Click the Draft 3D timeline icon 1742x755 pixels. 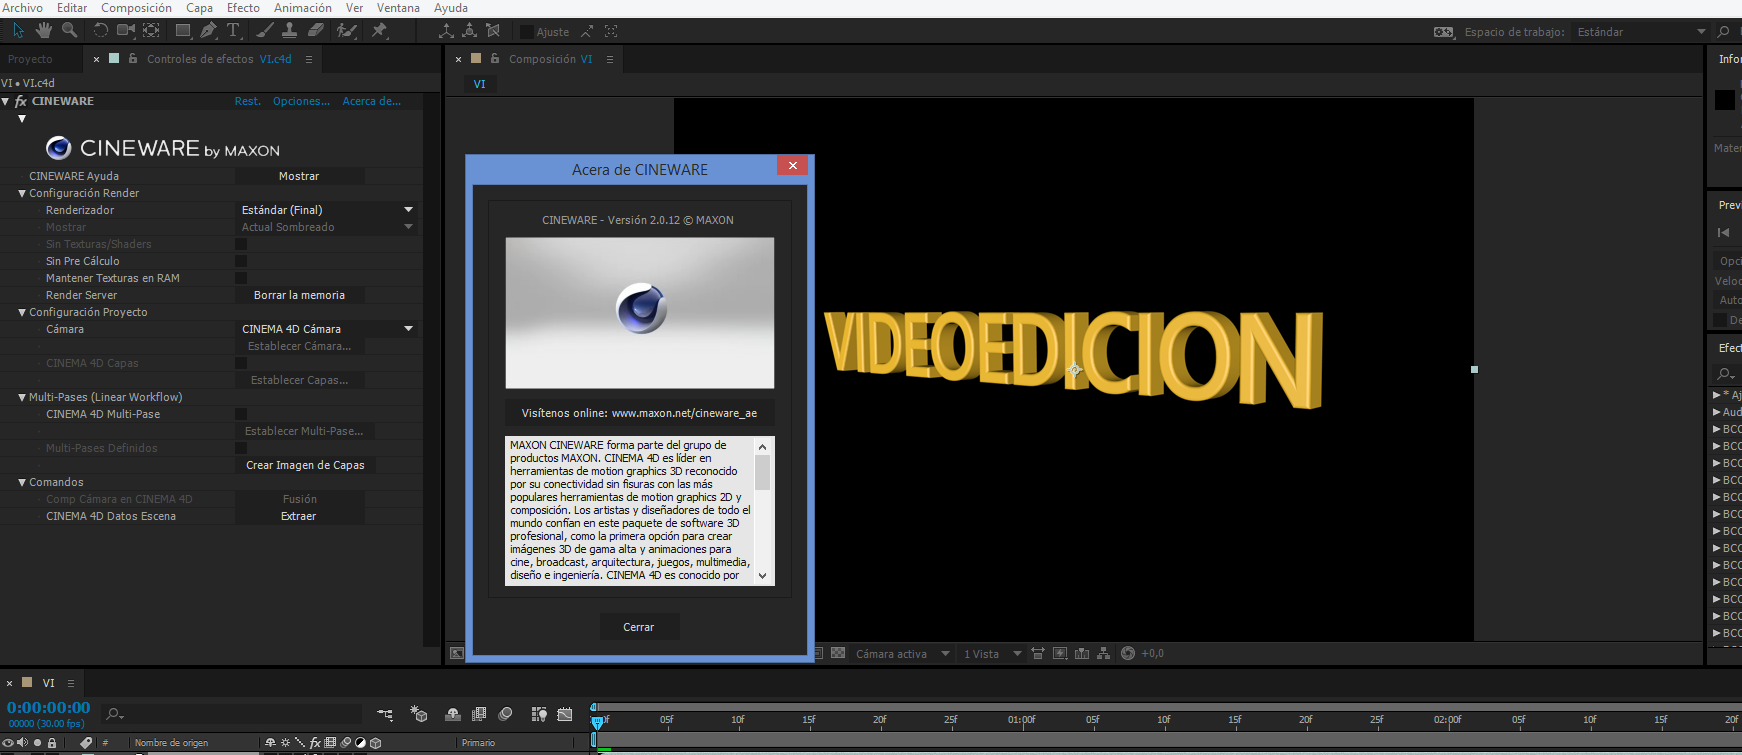[419, 714]
